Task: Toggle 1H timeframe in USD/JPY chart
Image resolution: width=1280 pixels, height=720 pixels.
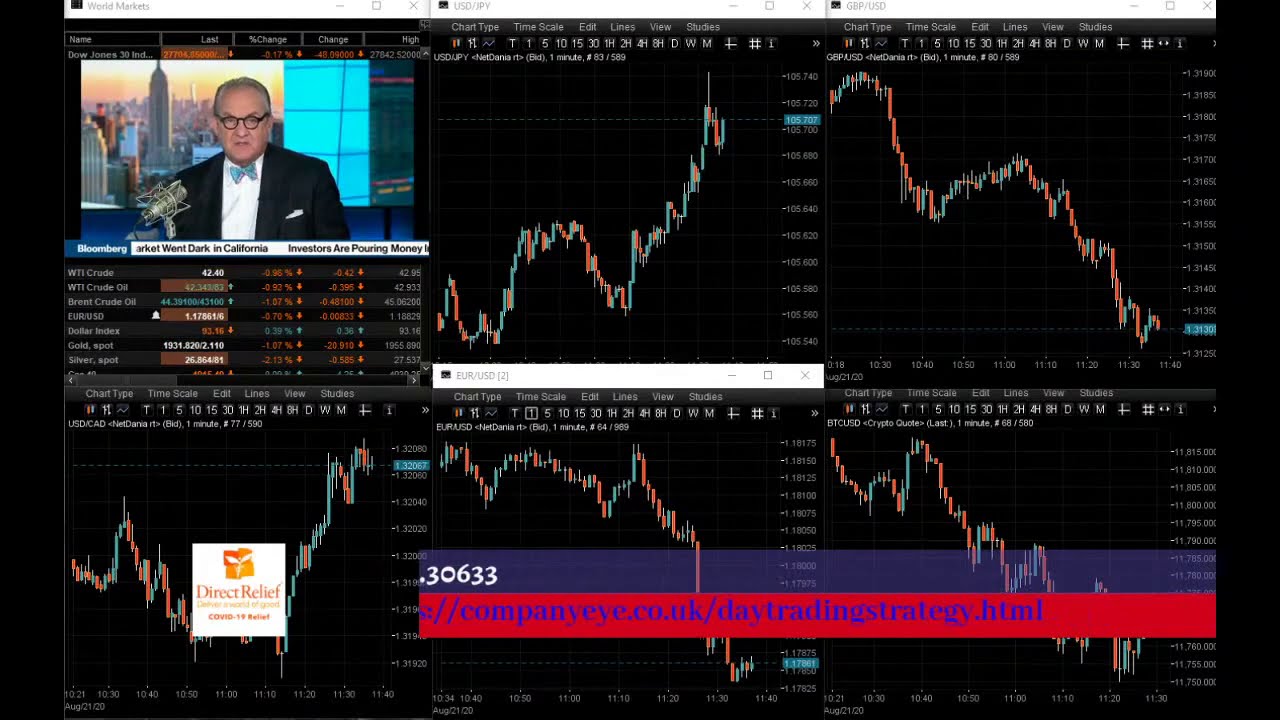Action: pos(609,43)
